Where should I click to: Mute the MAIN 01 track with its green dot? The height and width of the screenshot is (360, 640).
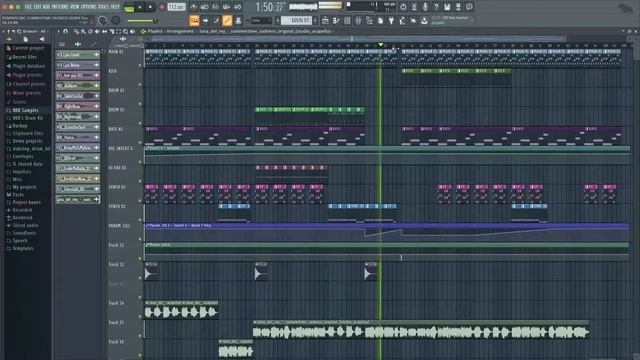pyautogui.click(x=140, y=65)
